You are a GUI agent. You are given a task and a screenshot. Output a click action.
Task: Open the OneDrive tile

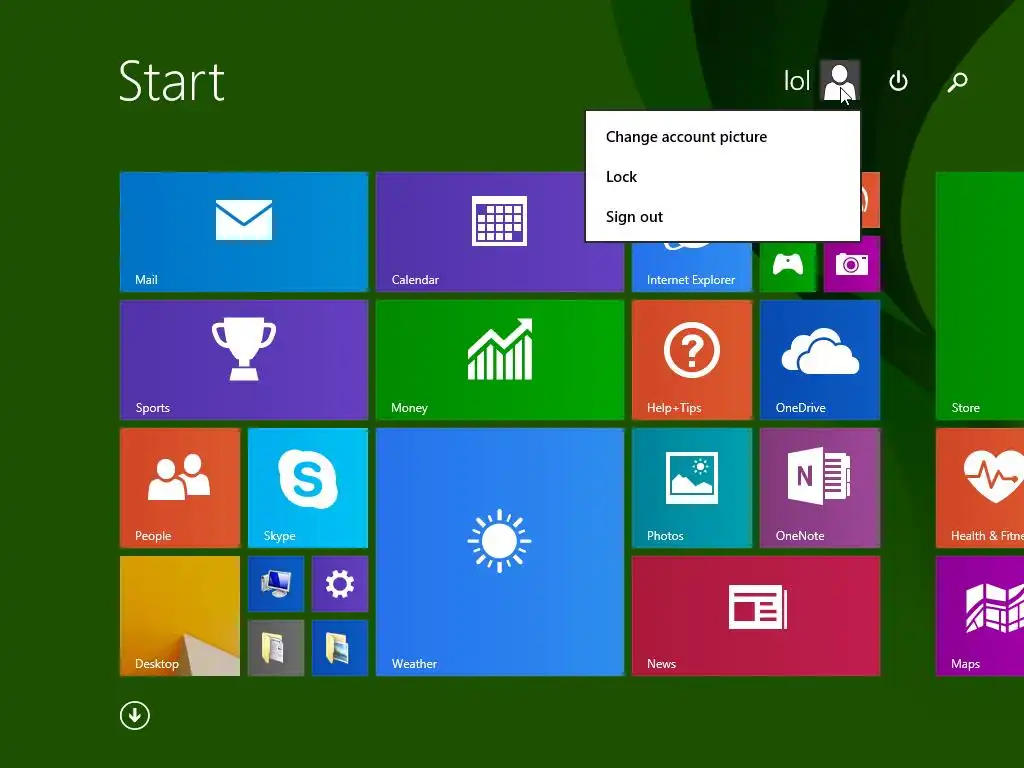(820, 360)
